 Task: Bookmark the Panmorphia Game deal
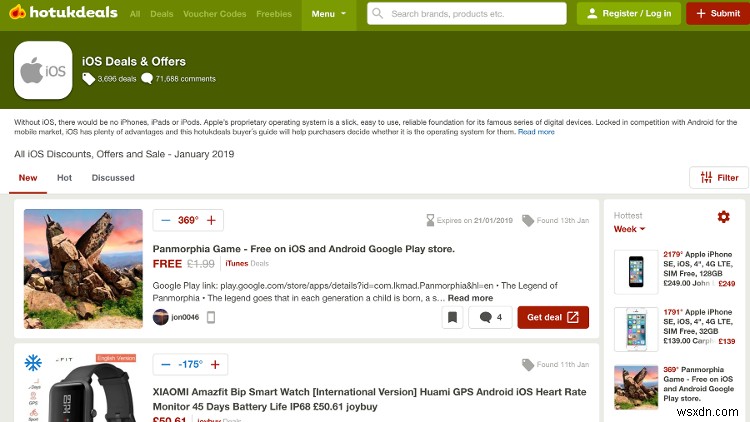(x=452, y=317)
